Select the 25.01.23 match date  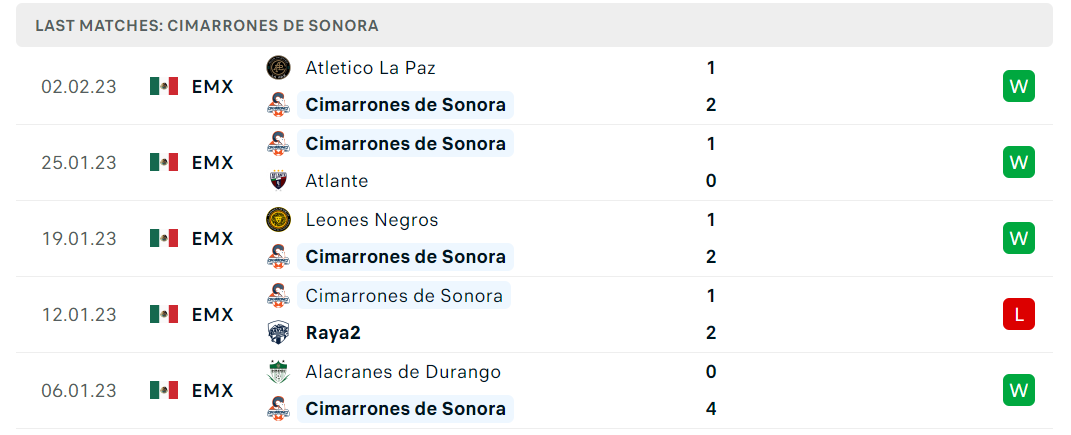coord(79,163)
